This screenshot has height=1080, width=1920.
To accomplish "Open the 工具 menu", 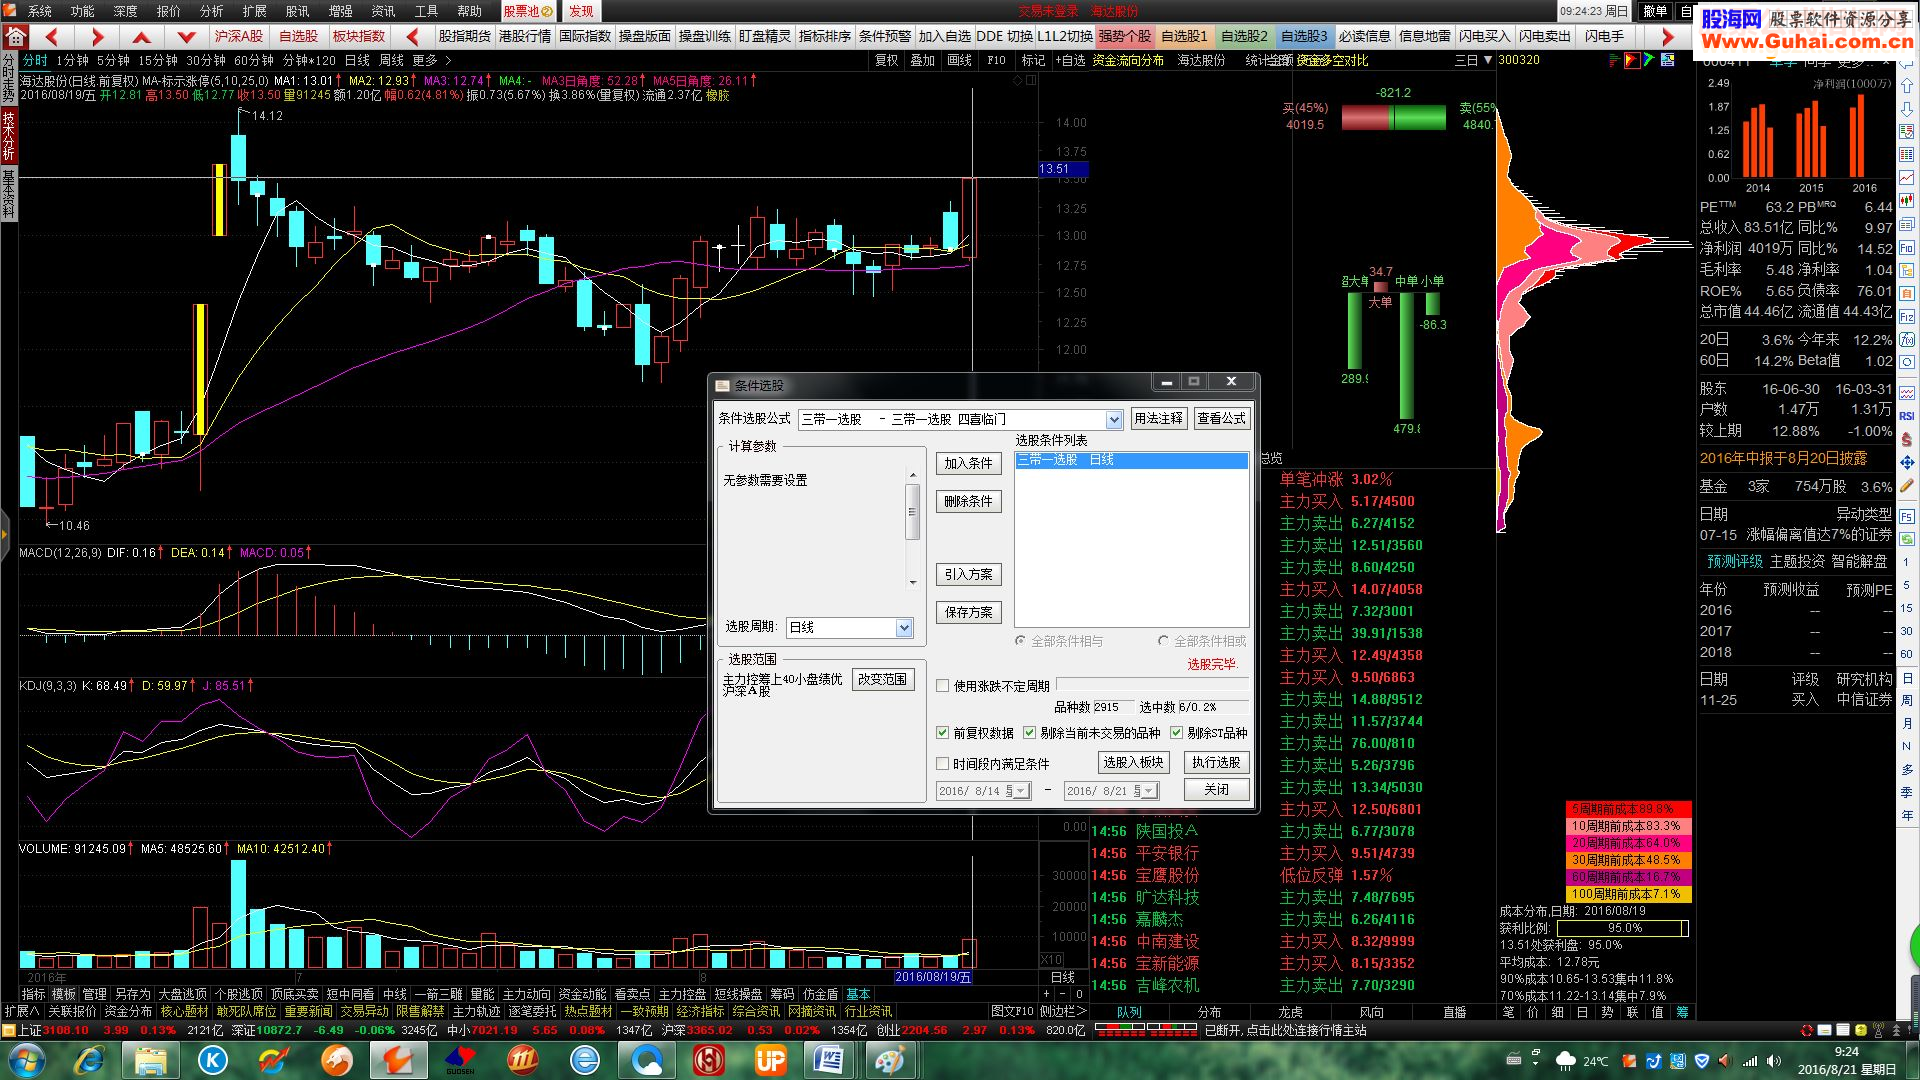I will click(x=426, y=11).
